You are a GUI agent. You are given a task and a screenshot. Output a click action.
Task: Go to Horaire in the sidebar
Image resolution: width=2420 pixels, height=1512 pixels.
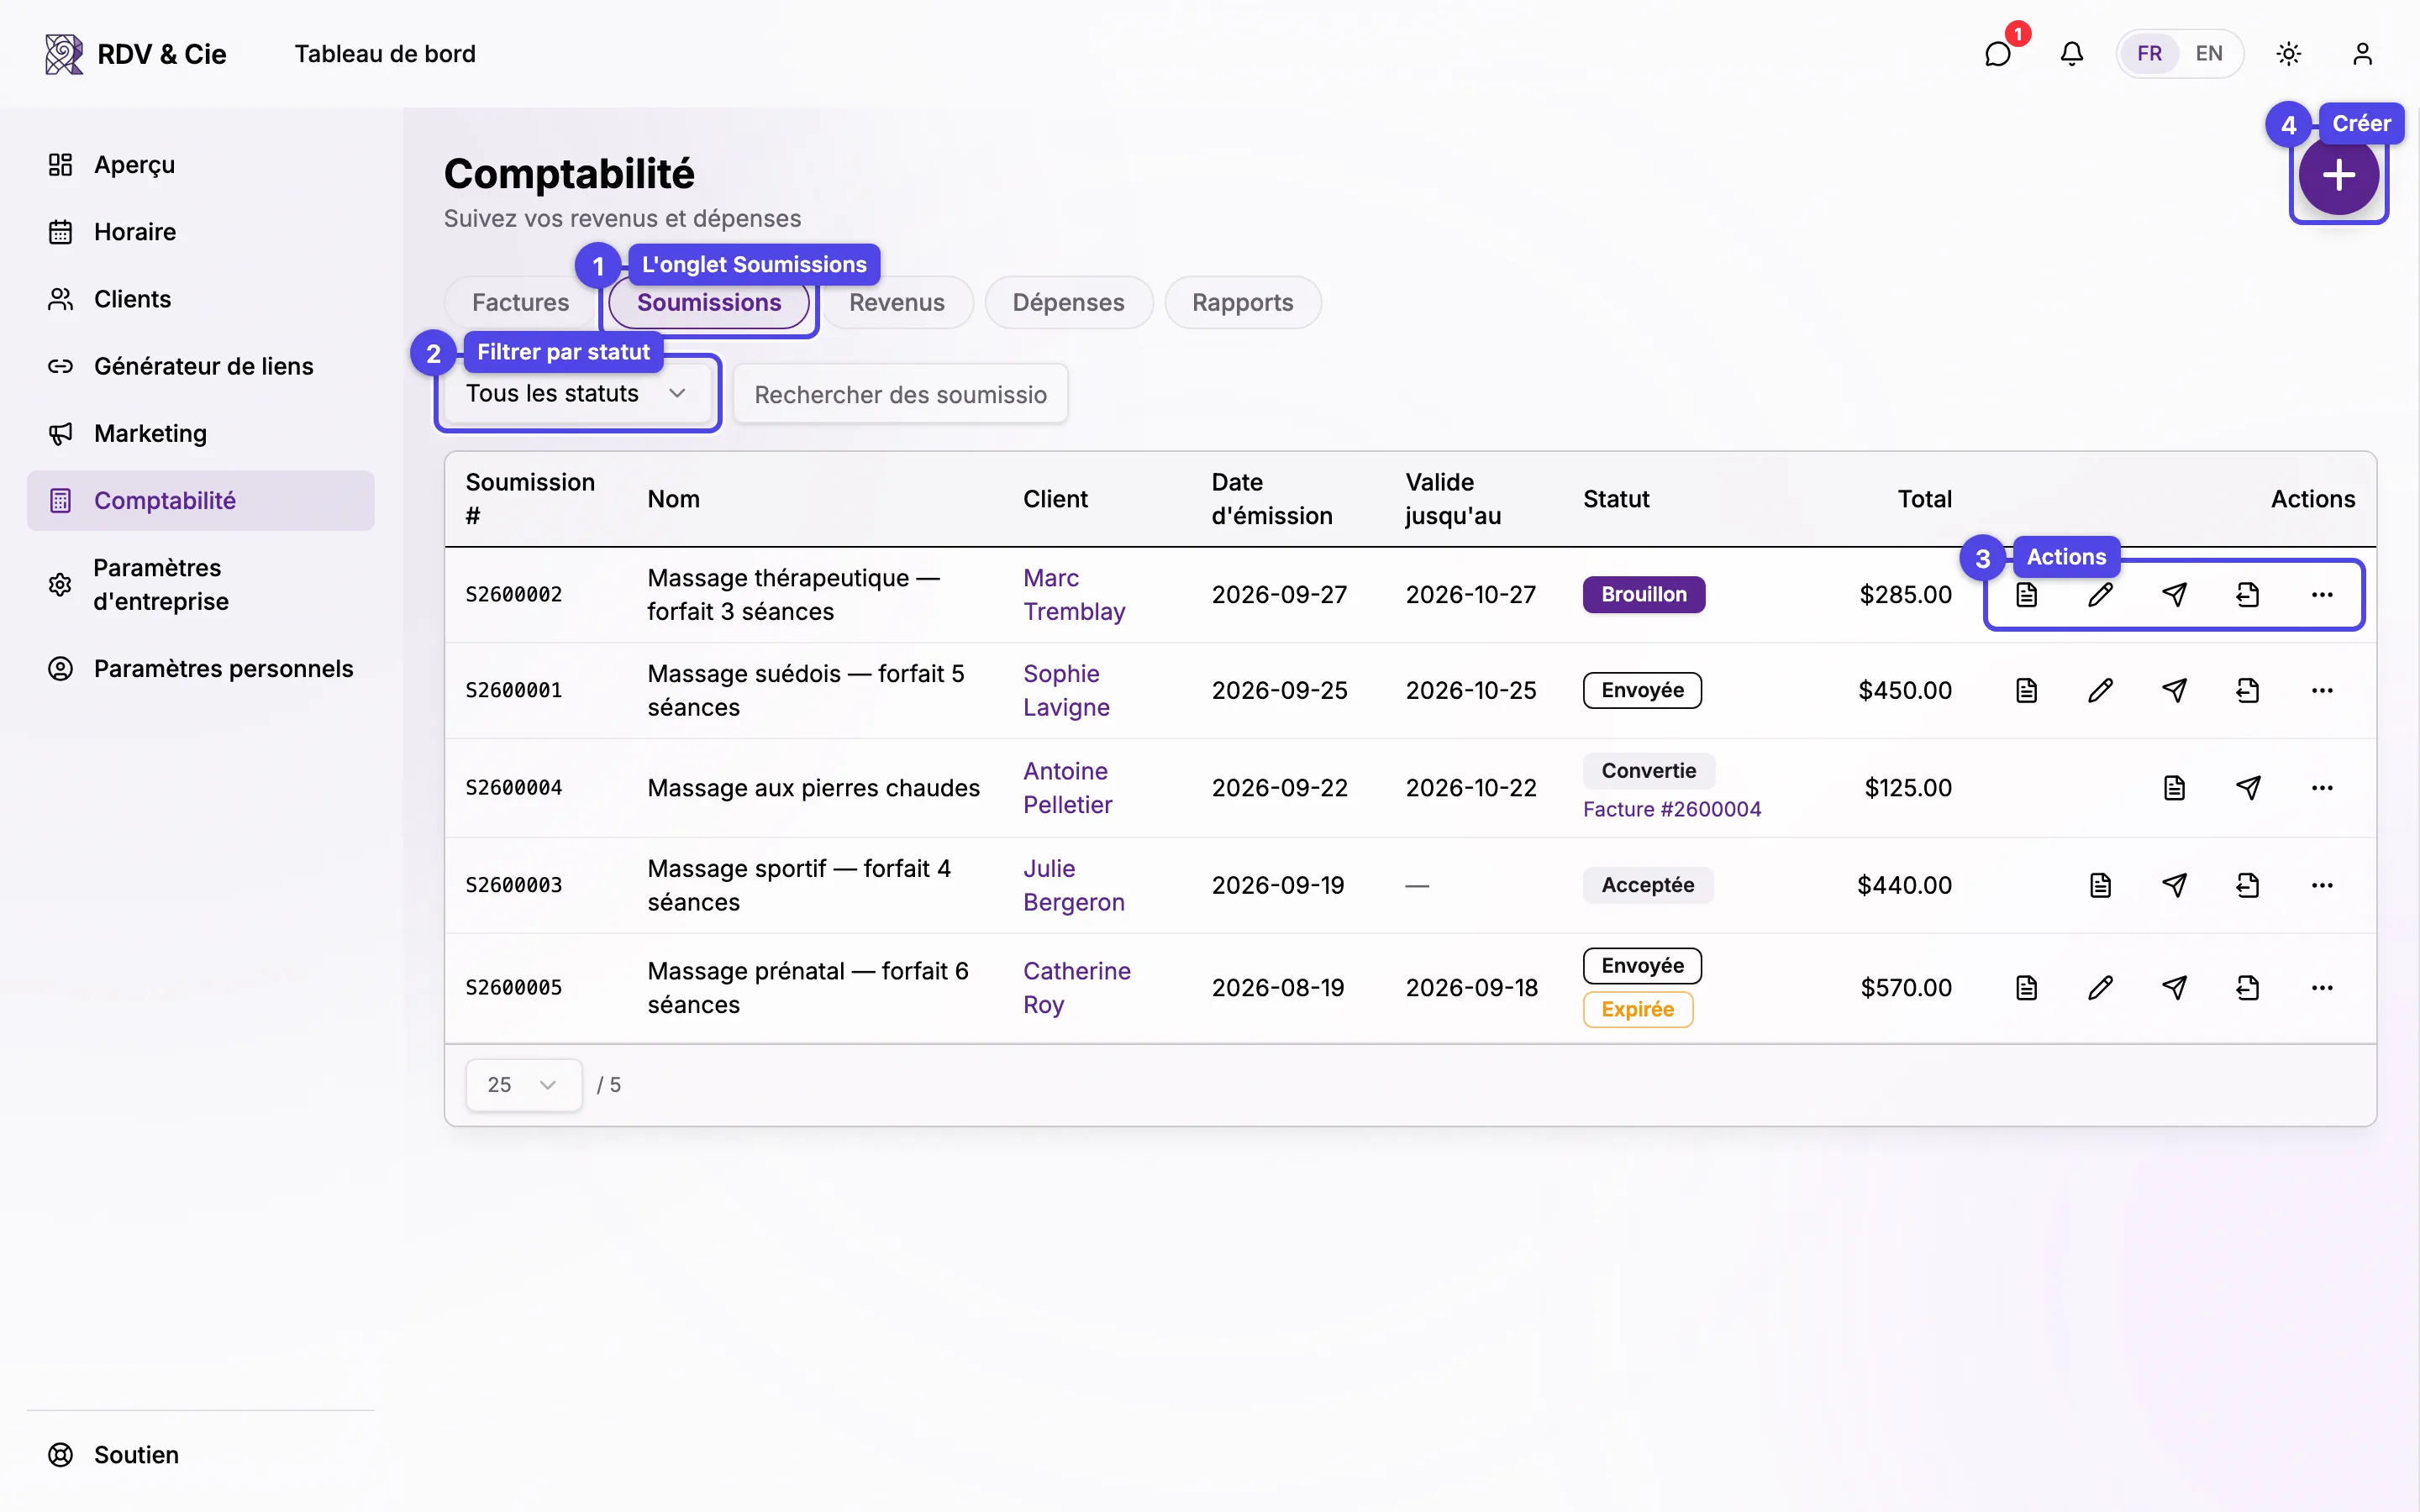200,232
